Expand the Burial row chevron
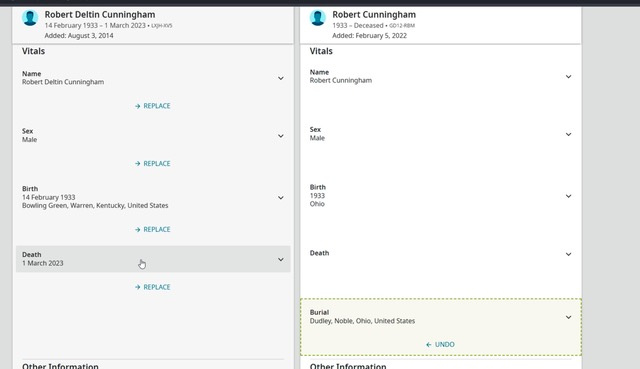 [568, 317]
